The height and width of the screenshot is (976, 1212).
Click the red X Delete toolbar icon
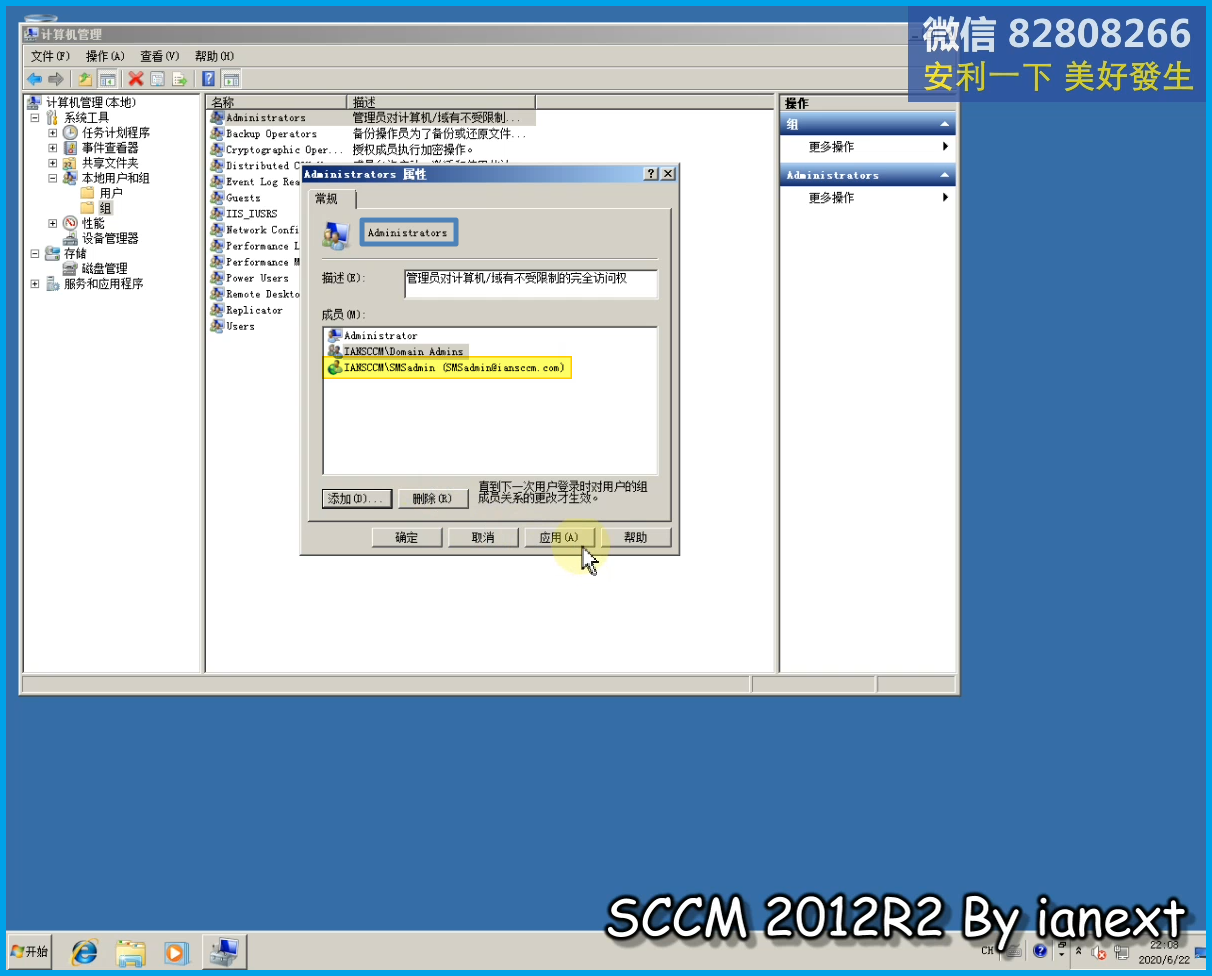[x=136, y=79]
